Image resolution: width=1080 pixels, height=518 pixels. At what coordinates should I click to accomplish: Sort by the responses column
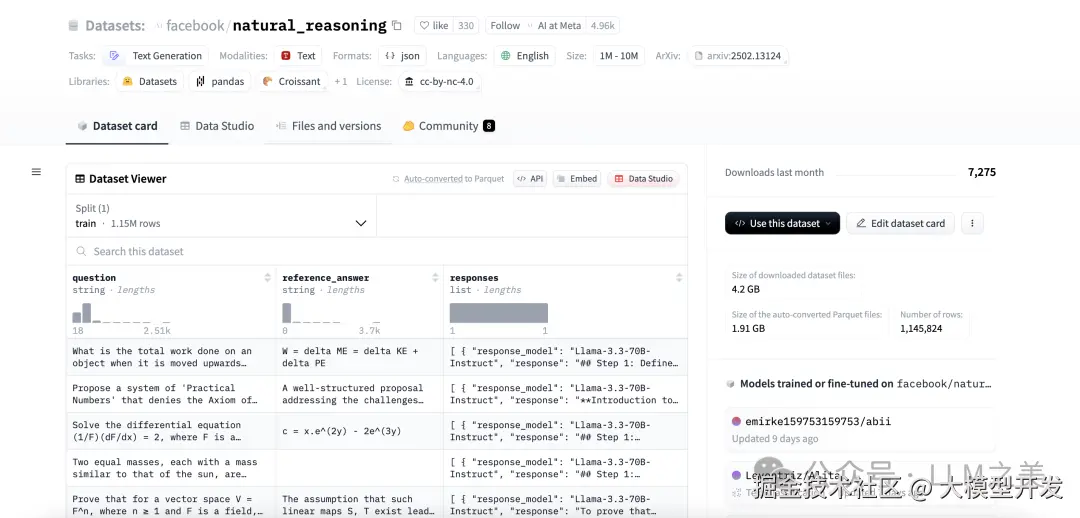pos(679,278)
